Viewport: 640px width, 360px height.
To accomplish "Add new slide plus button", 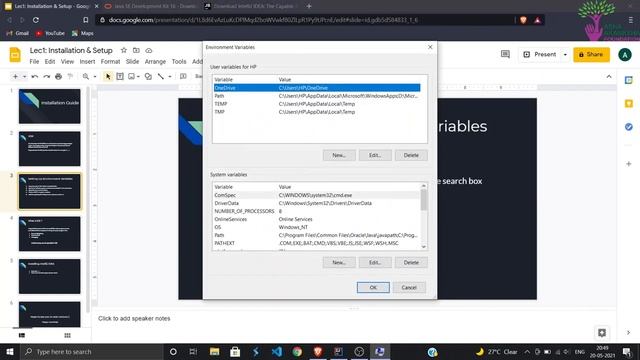I will pos(16,76).
